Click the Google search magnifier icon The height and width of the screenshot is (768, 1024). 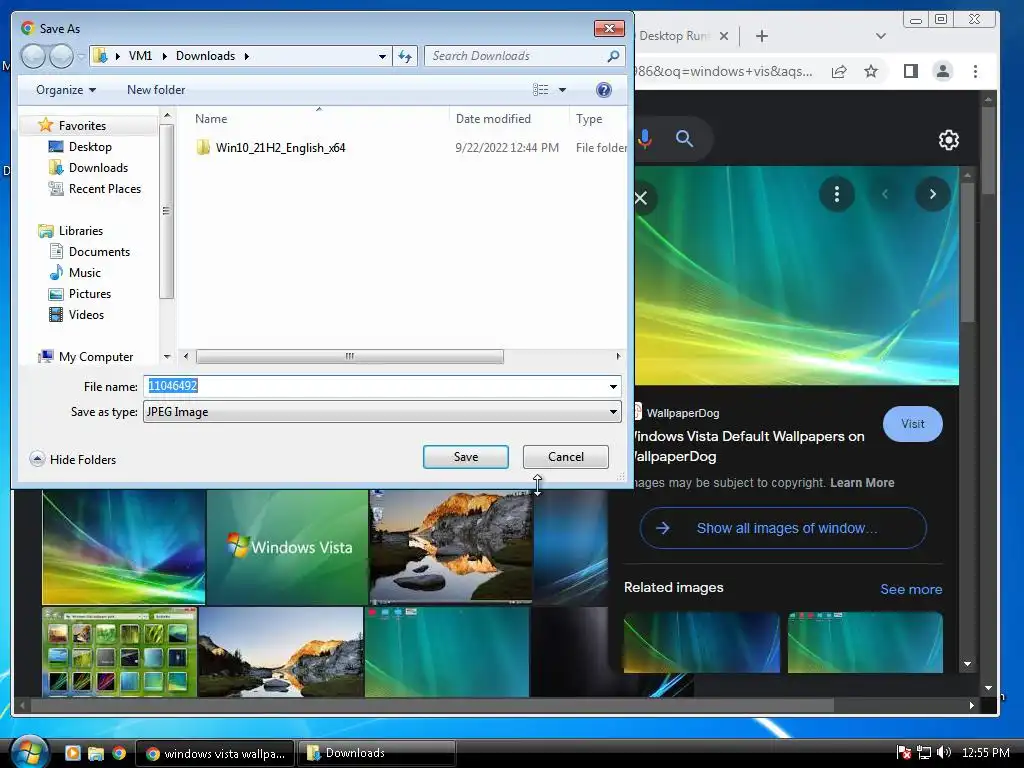684,138
